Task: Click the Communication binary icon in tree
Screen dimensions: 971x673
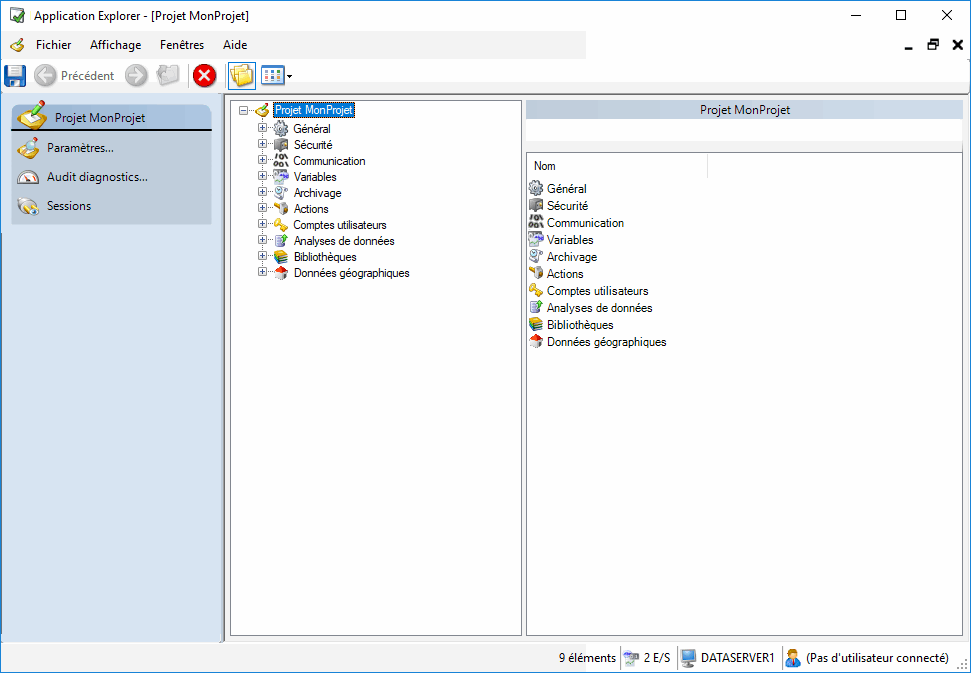Action: (x=281, y=160)
